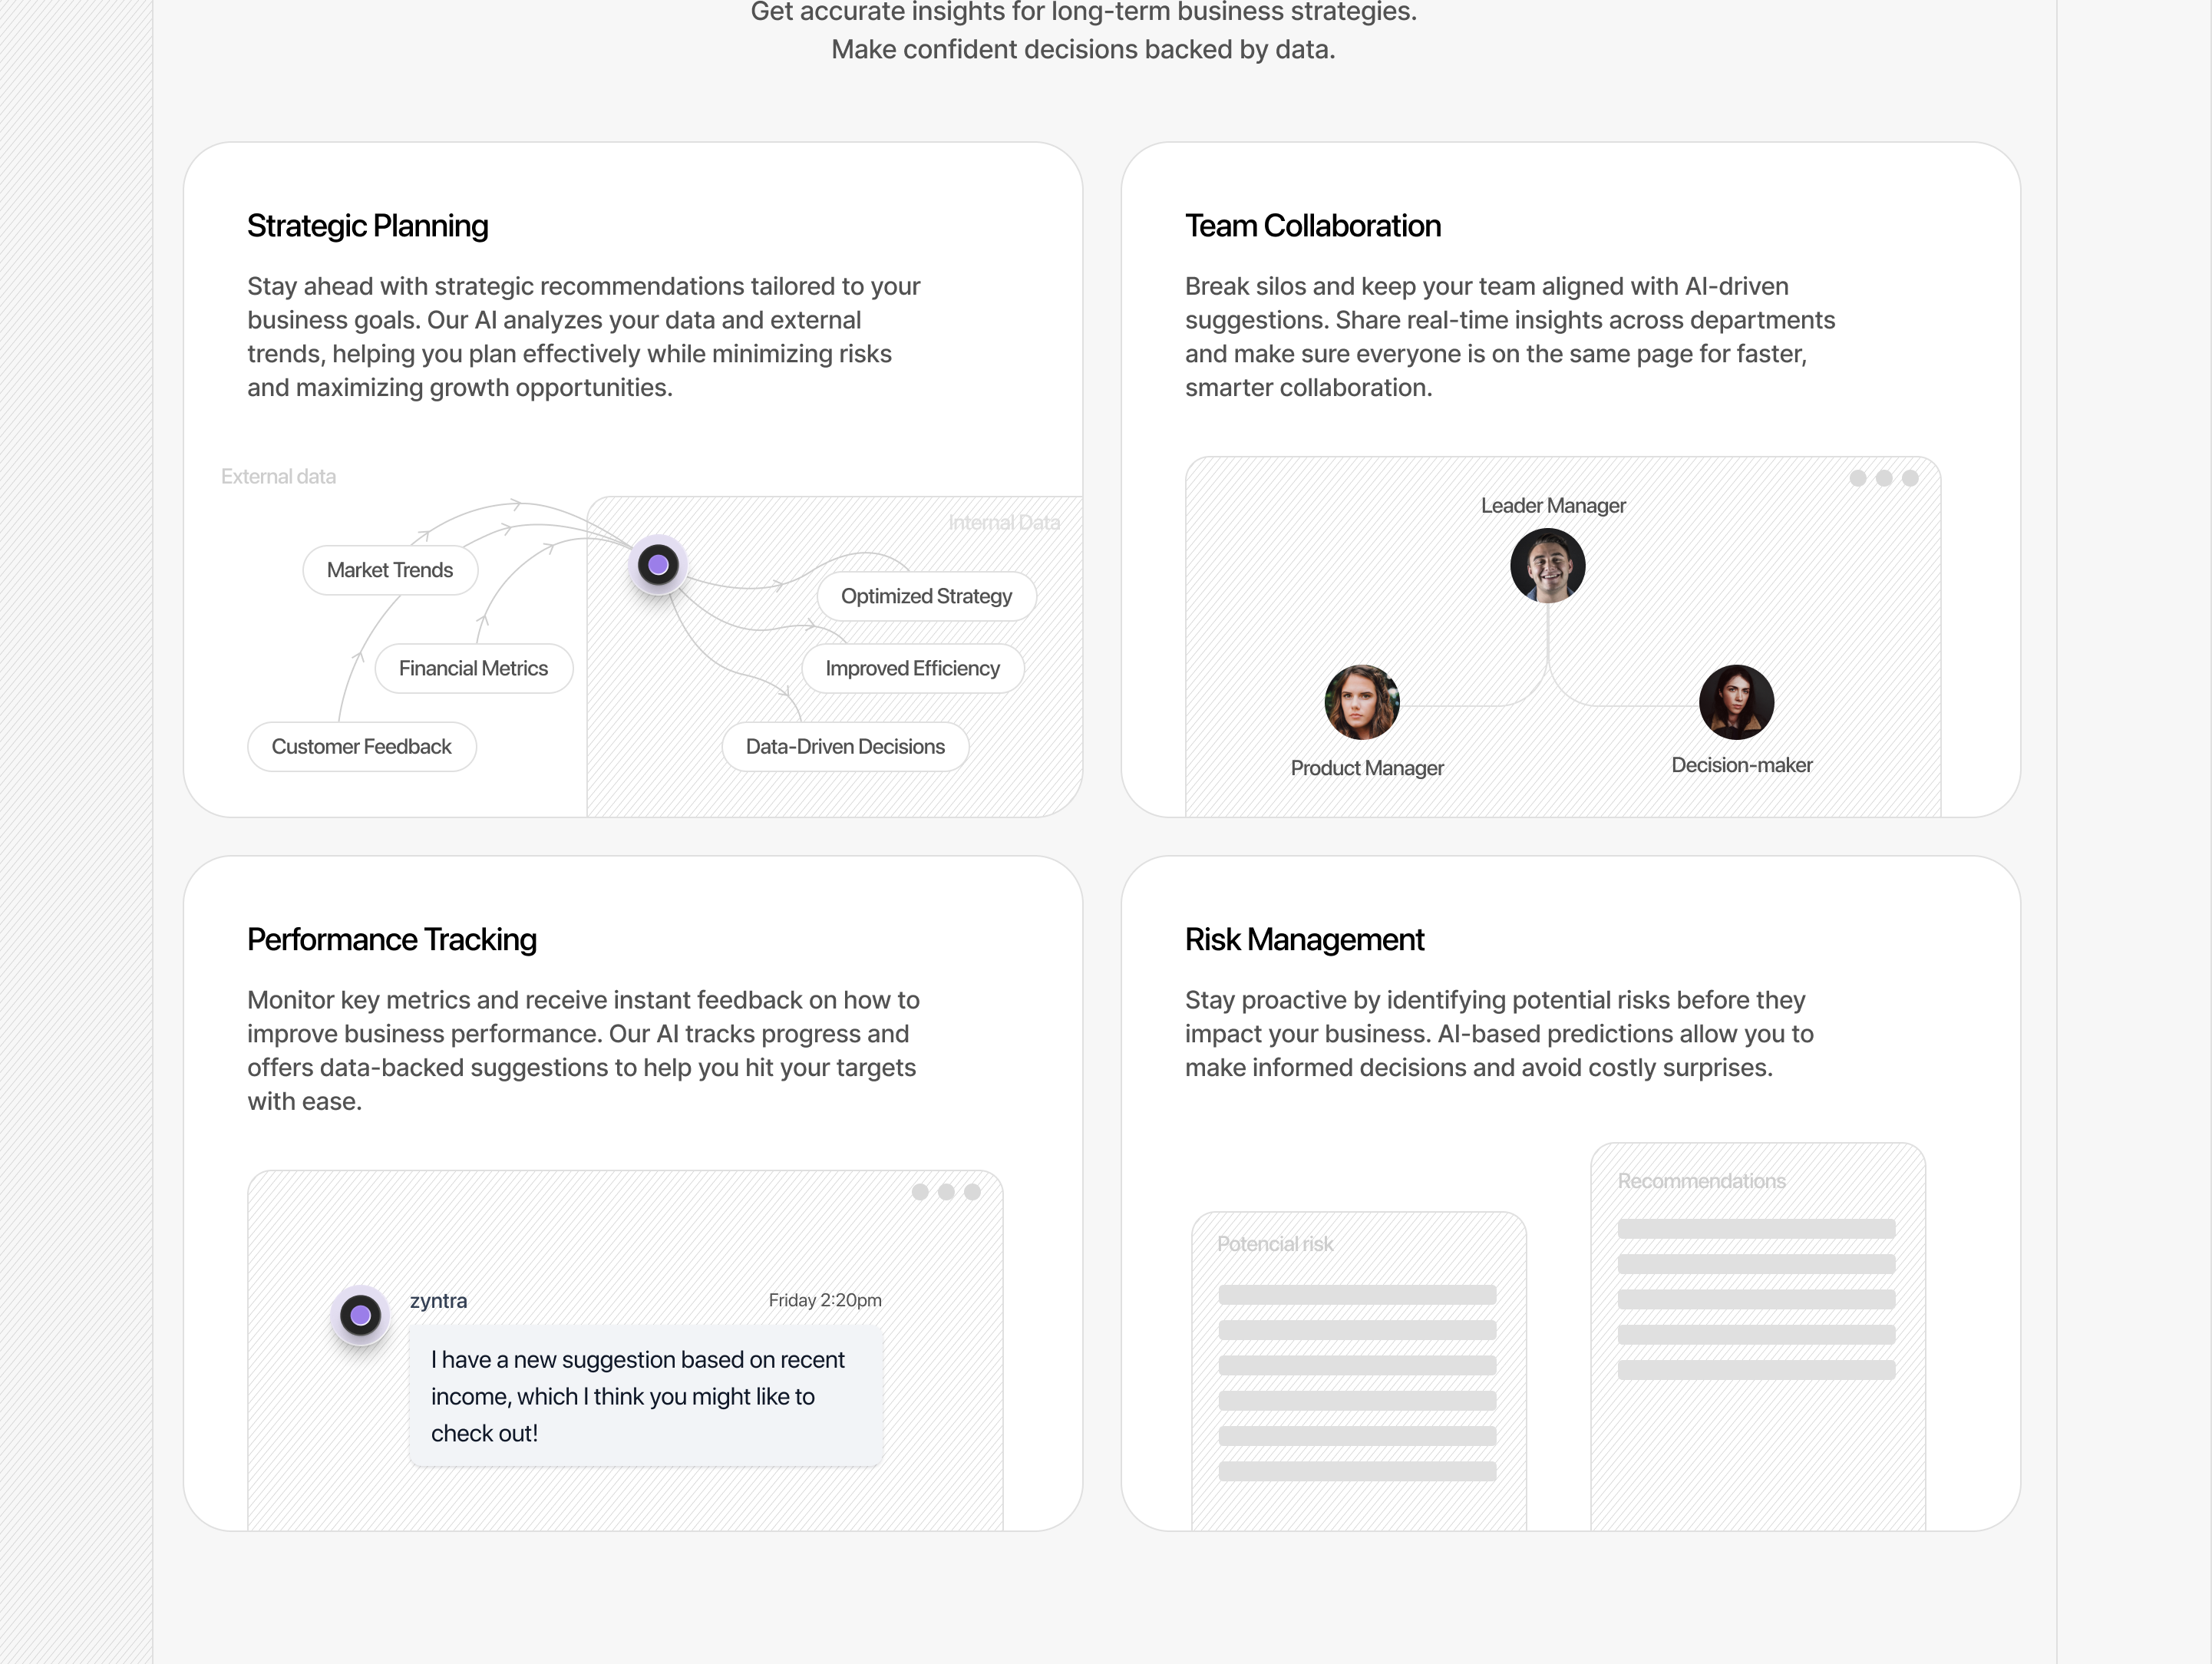The width and height of the screenshot is (2212, 1664).
Task: Open the Performance Tracking heading
Action: click(391, 940)
